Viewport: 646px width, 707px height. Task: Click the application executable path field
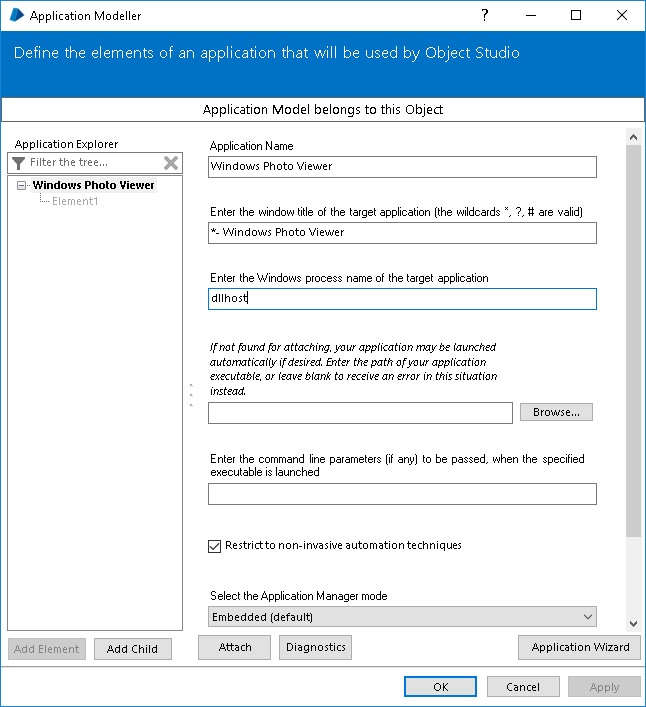pyautogui.click(x=360, y=413)
